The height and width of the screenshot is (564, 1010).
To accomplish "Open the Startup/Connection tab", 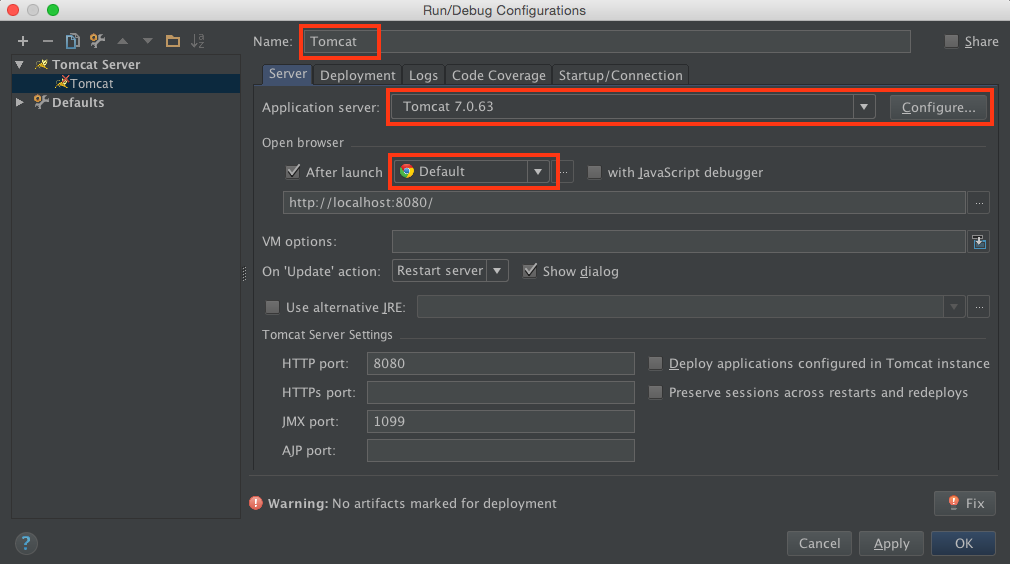I will pos(620,75).
